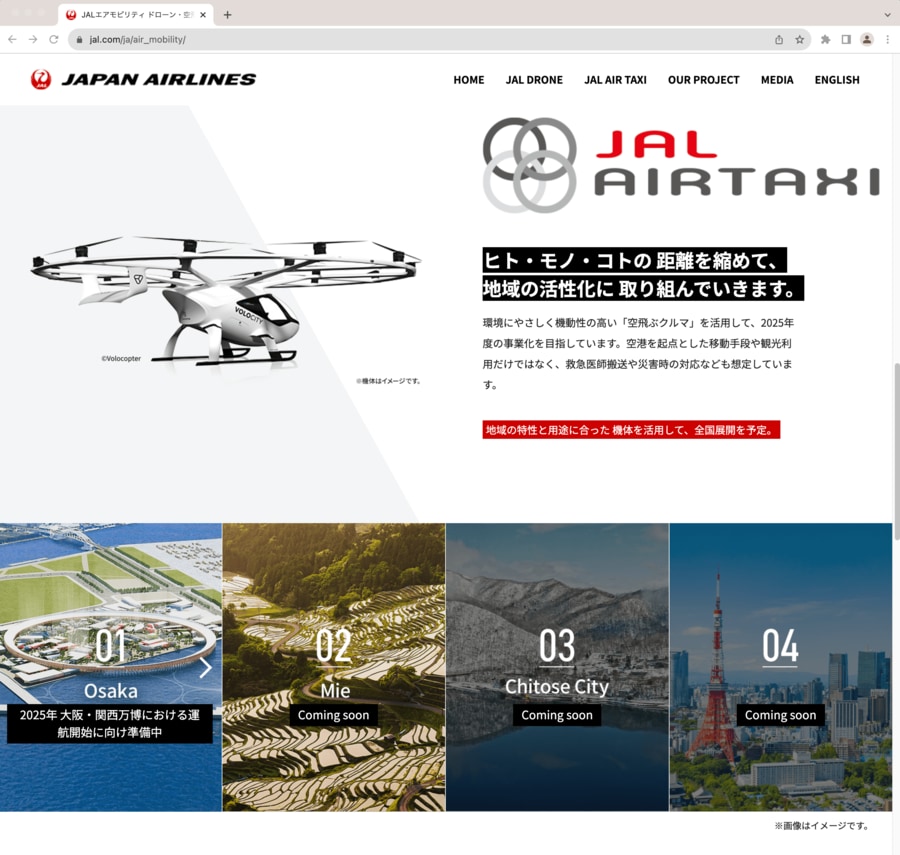Open the Chrome profile avatar
Screen dimensions: 900x855
pos(867,39)
